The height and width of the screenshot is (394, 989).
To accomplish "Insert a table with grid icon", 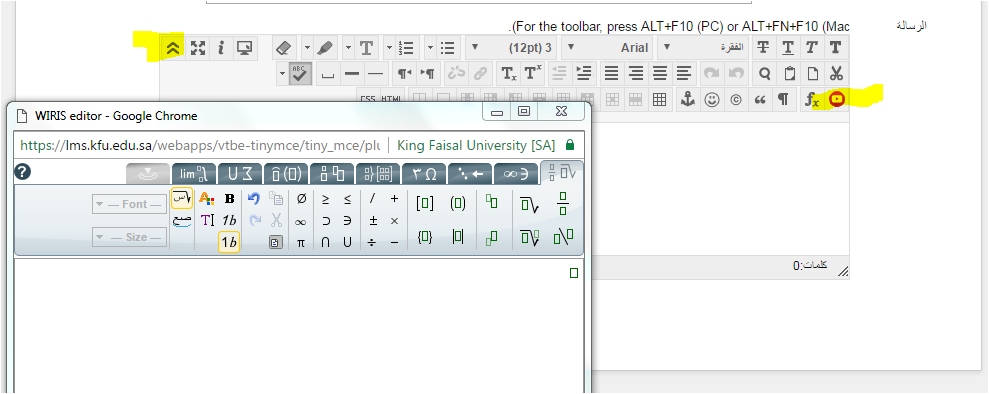I will pos(659,100).
